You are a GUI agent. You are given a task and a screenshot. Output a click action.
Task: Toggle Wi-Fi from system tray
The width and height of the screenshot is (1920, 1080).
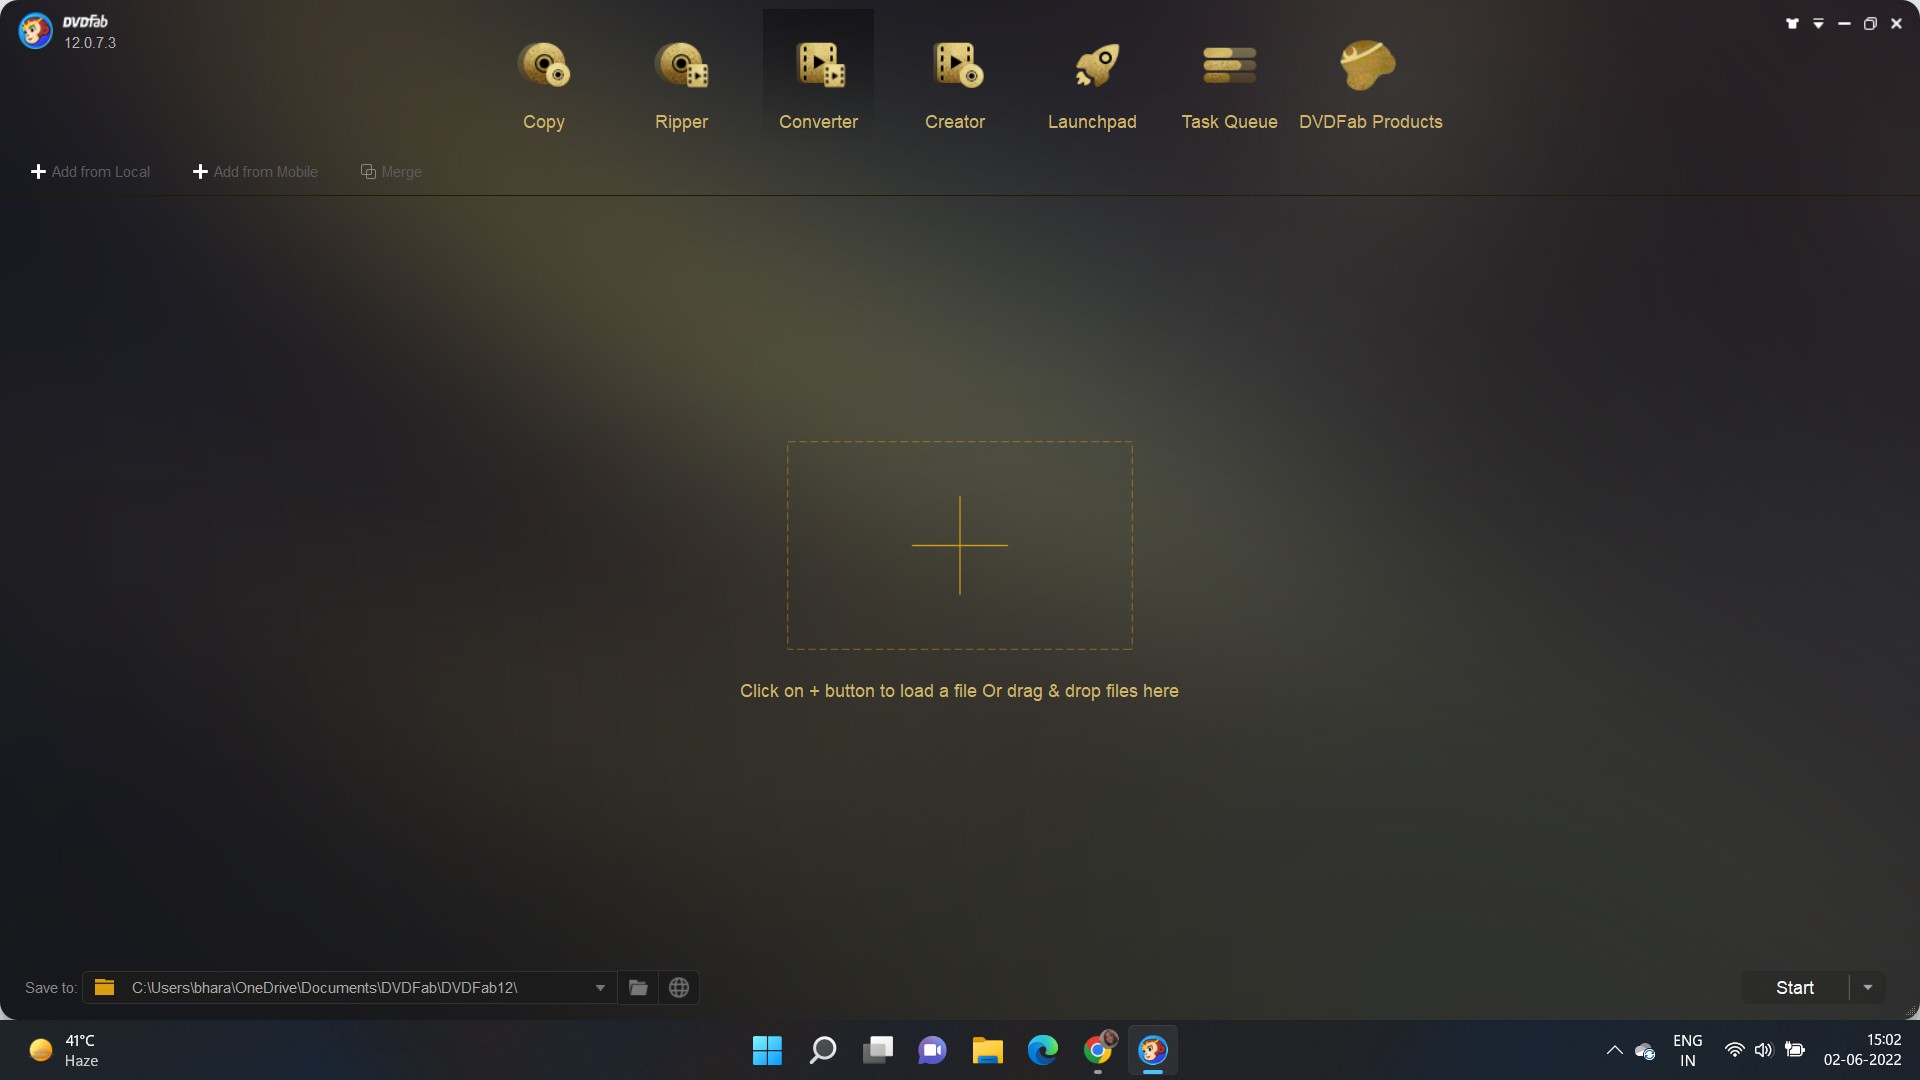tap(1734, 1050)
